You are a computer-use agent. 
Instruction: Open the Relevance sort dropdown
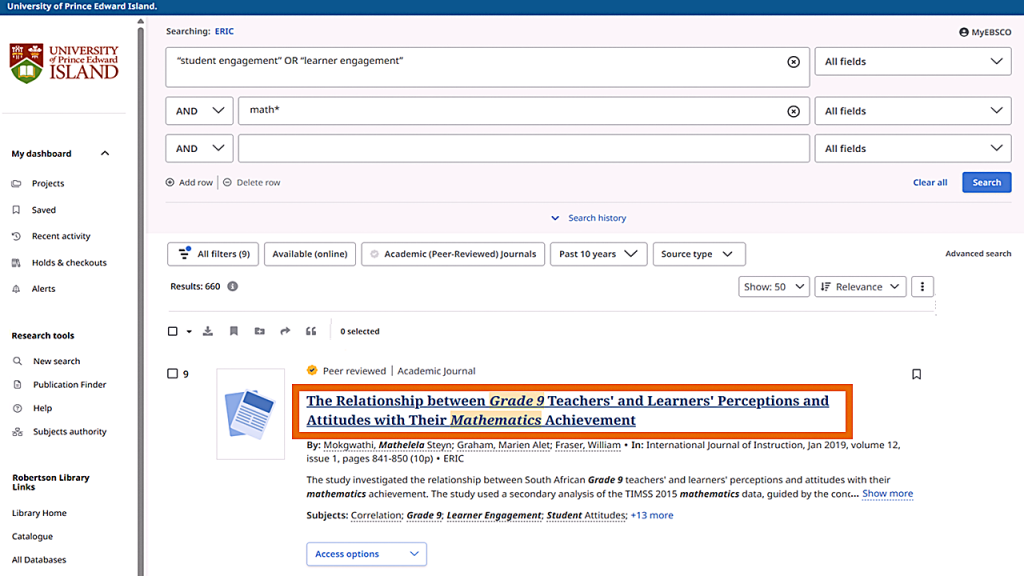tap(860, 286)
